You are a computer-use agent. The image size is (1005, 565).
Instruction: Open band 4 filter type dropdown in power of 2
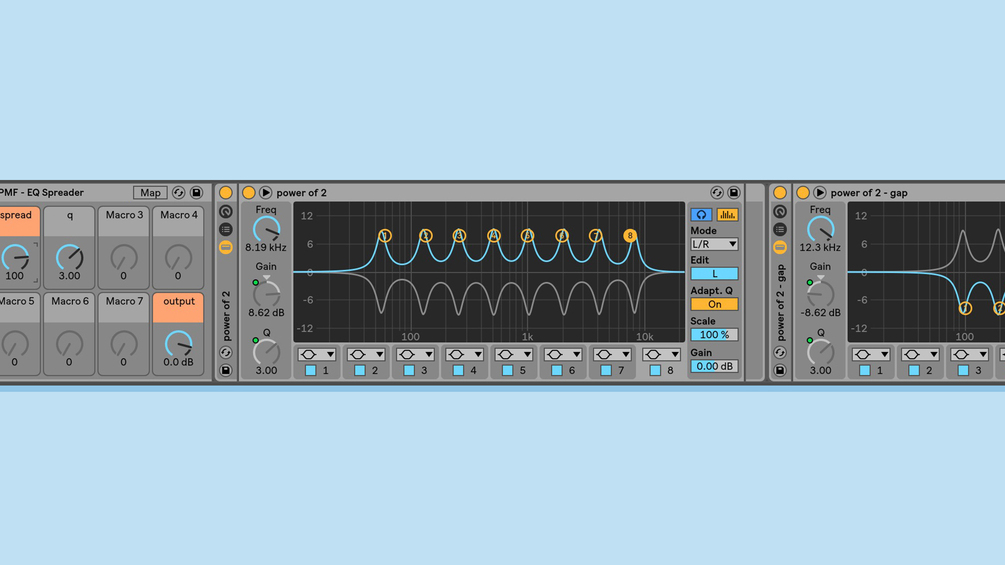click(x=465, y=354)
